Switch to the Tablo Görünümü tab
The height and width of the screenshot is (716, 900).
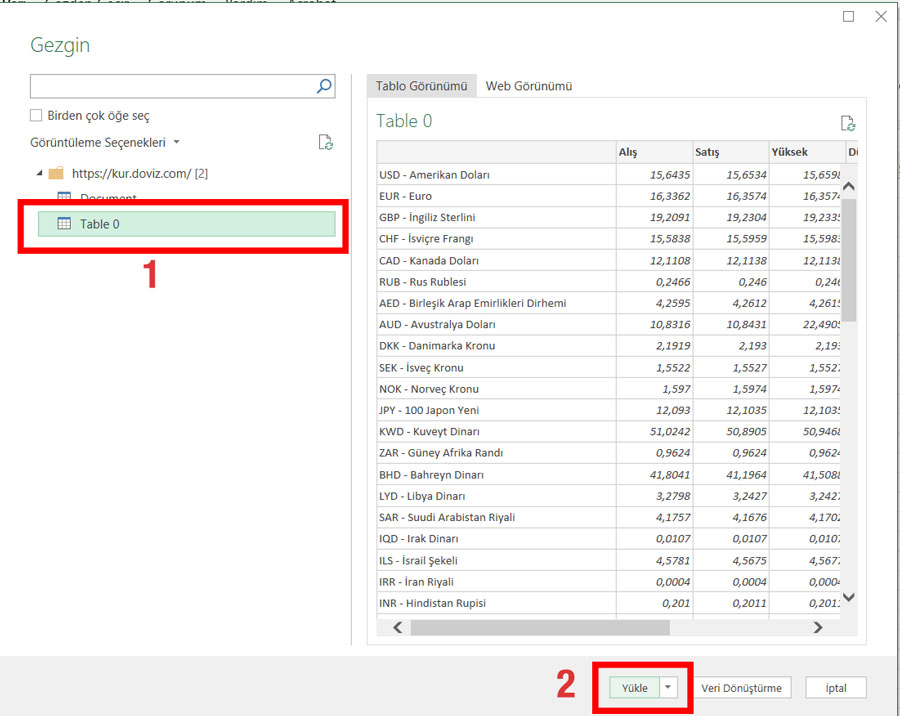(x=421, y=86)
